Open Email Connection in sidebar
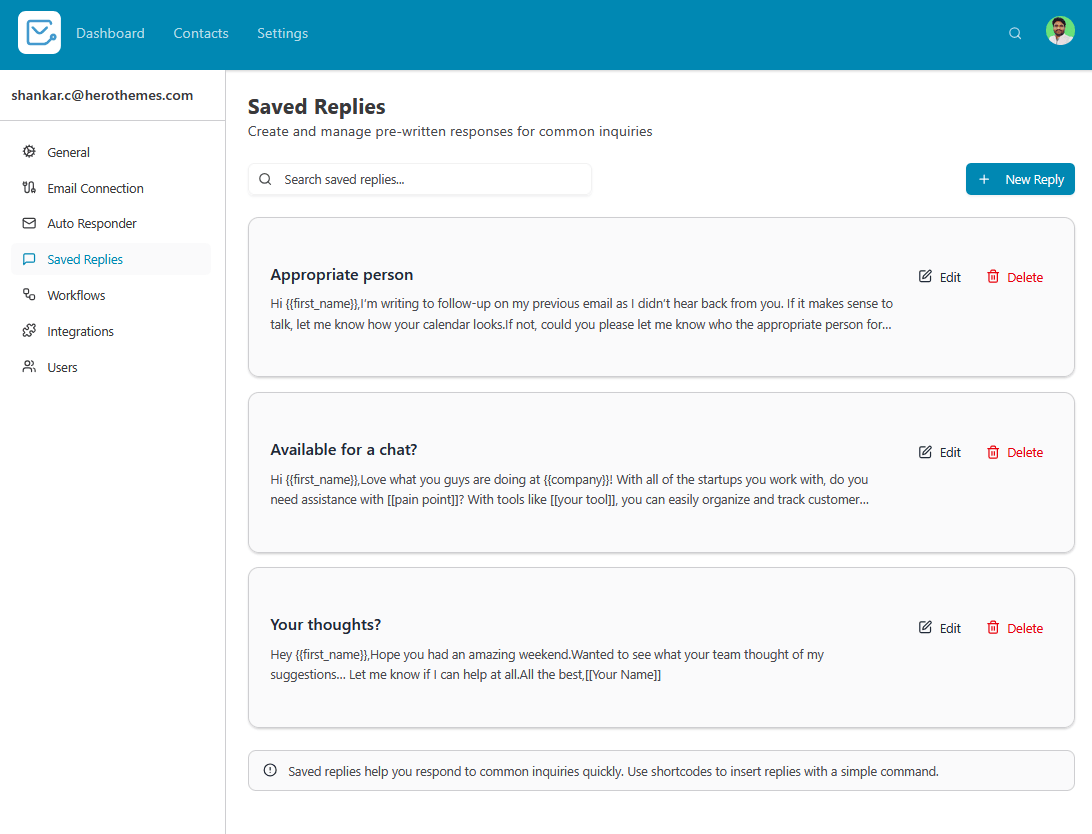 pyautogui.click(x=95, y=188)
